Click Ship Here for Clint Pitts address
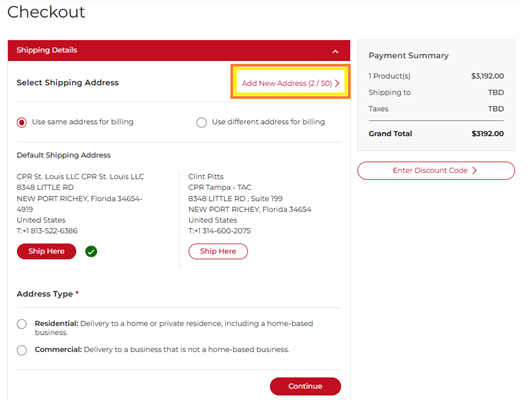 point(218,251)
